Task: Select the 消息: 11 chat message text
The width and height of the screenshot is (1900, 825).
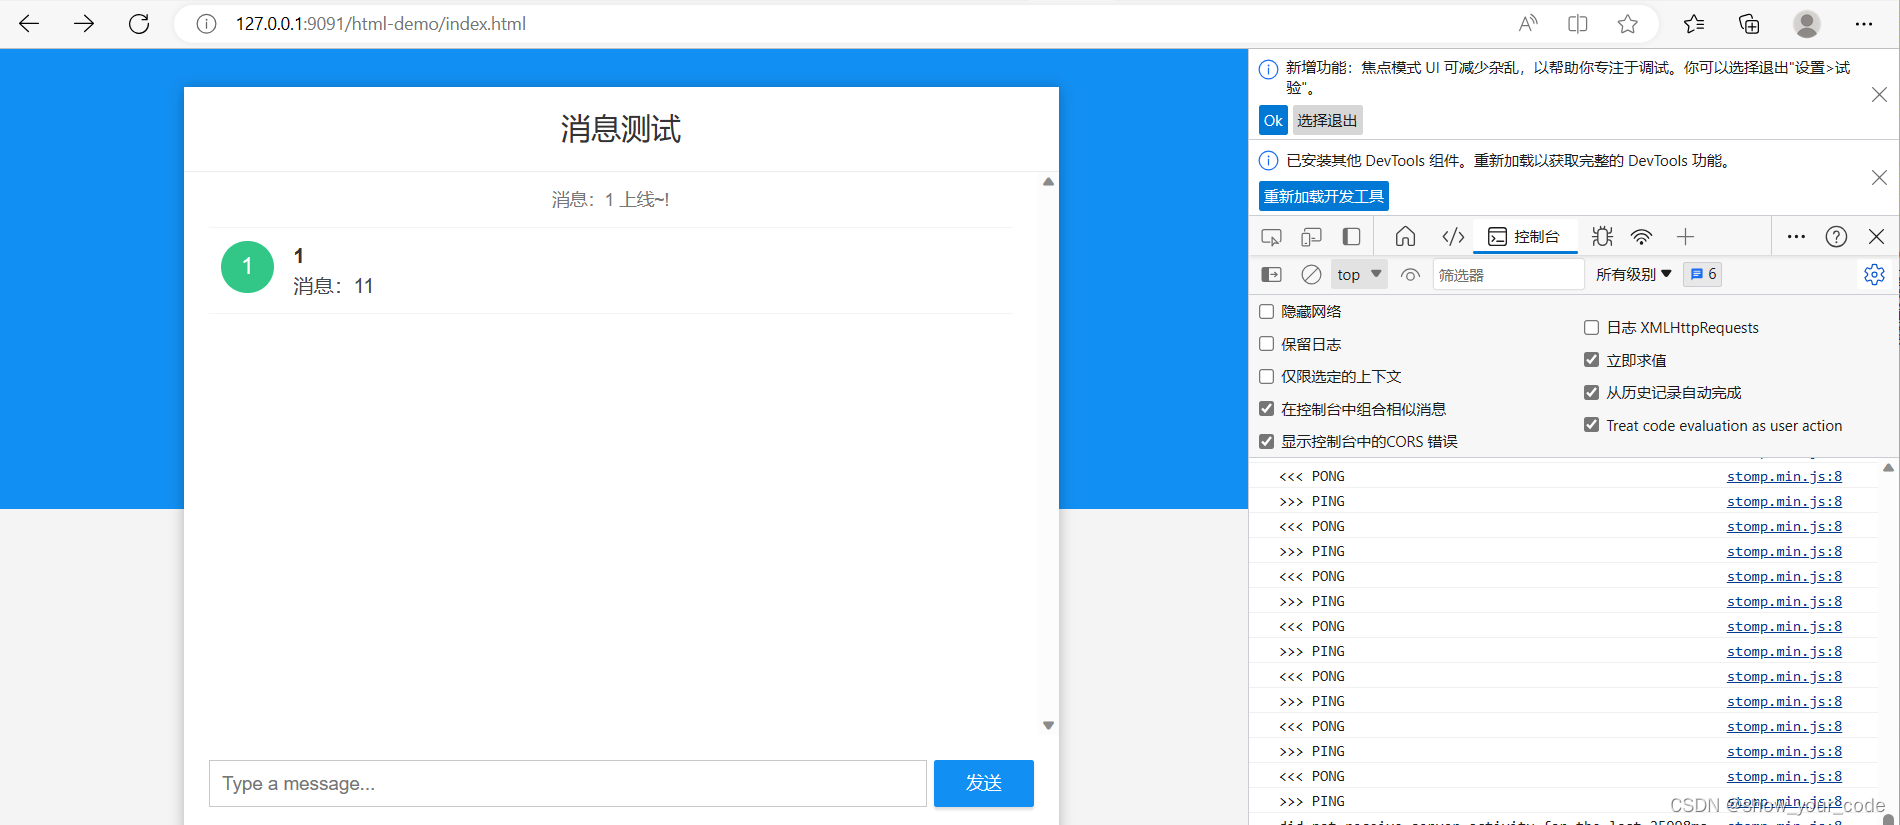Action: pyautogui.click(x=333, y=286)
